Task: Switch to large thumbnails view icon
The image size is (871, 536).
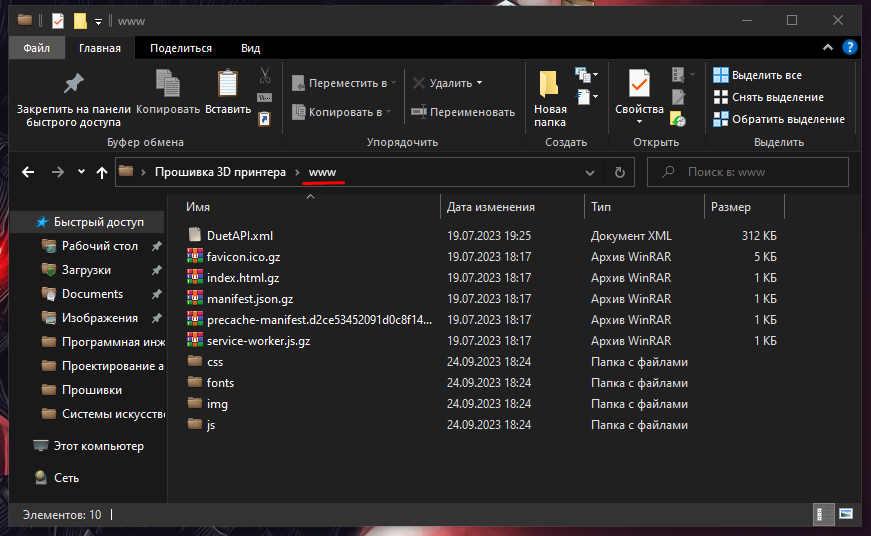Action: click(846, 514)
